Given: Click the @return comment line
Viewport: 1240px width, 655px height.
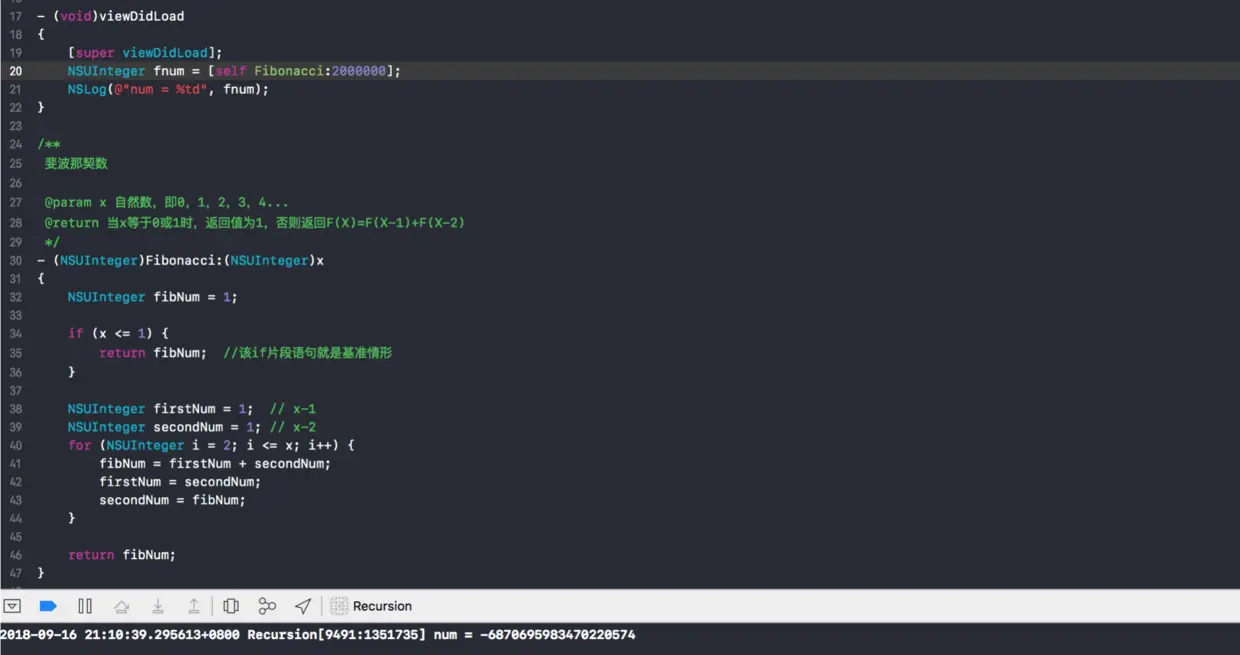Looking at the screenshot, I should [255, 222].
